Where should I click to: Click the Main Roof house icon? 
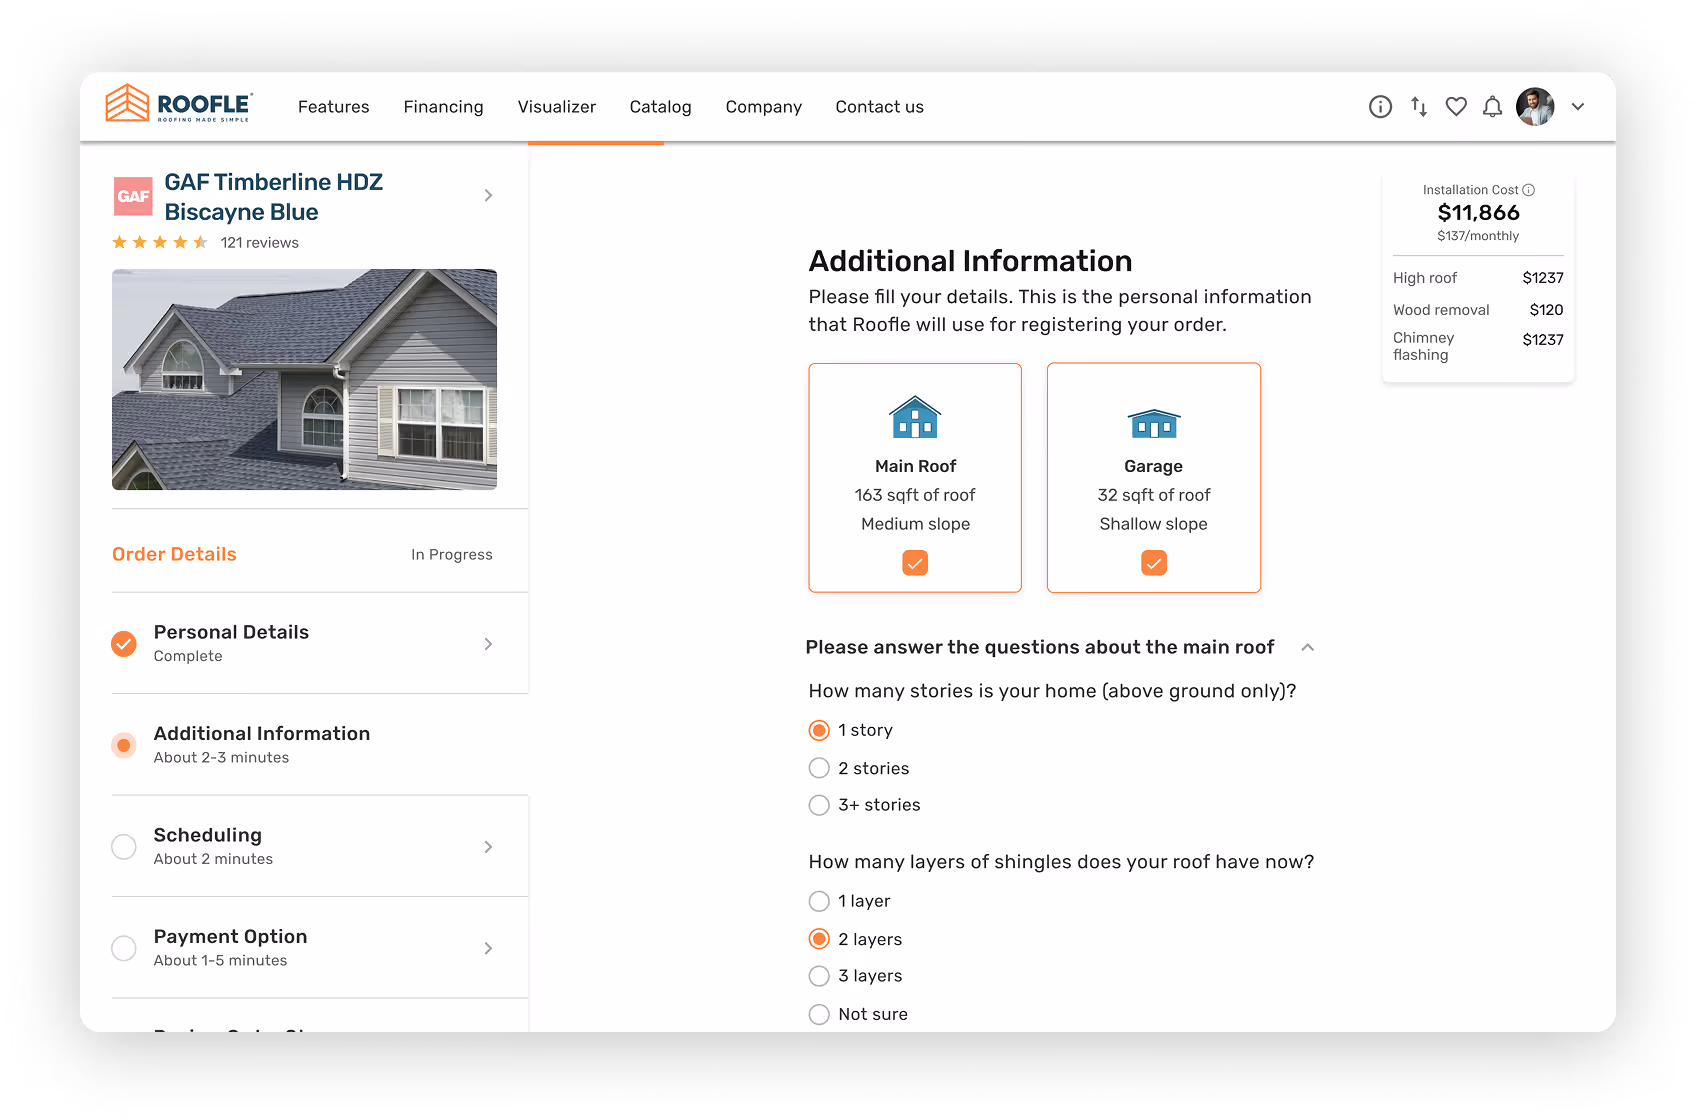pos(915,417)
